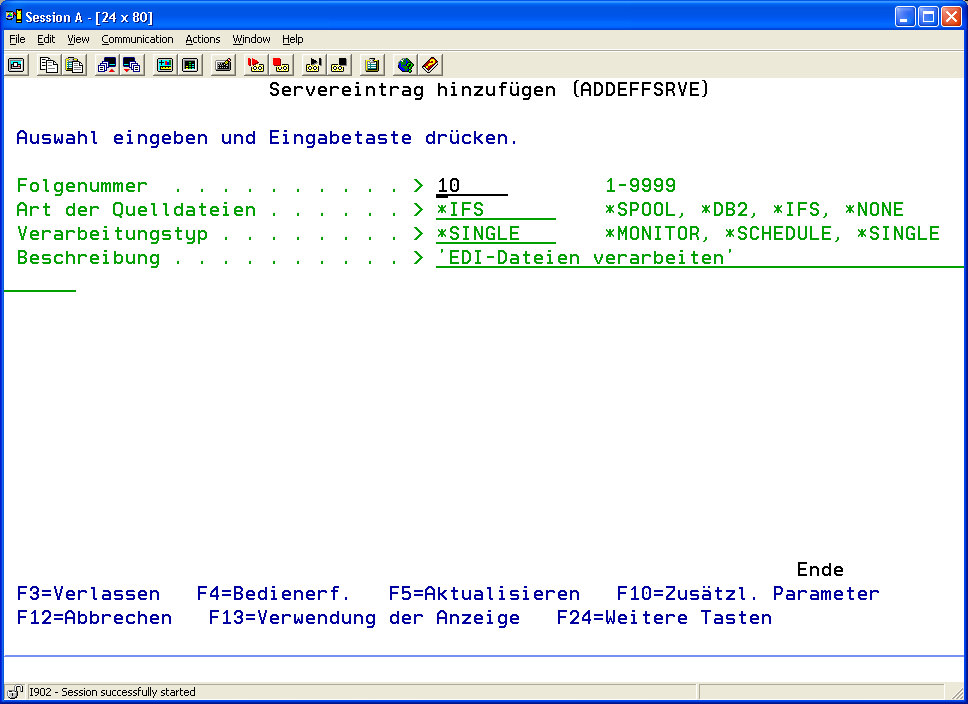Open the Communication menu
The width and height of the screenshot is (968, 704).
click(137, 39)
